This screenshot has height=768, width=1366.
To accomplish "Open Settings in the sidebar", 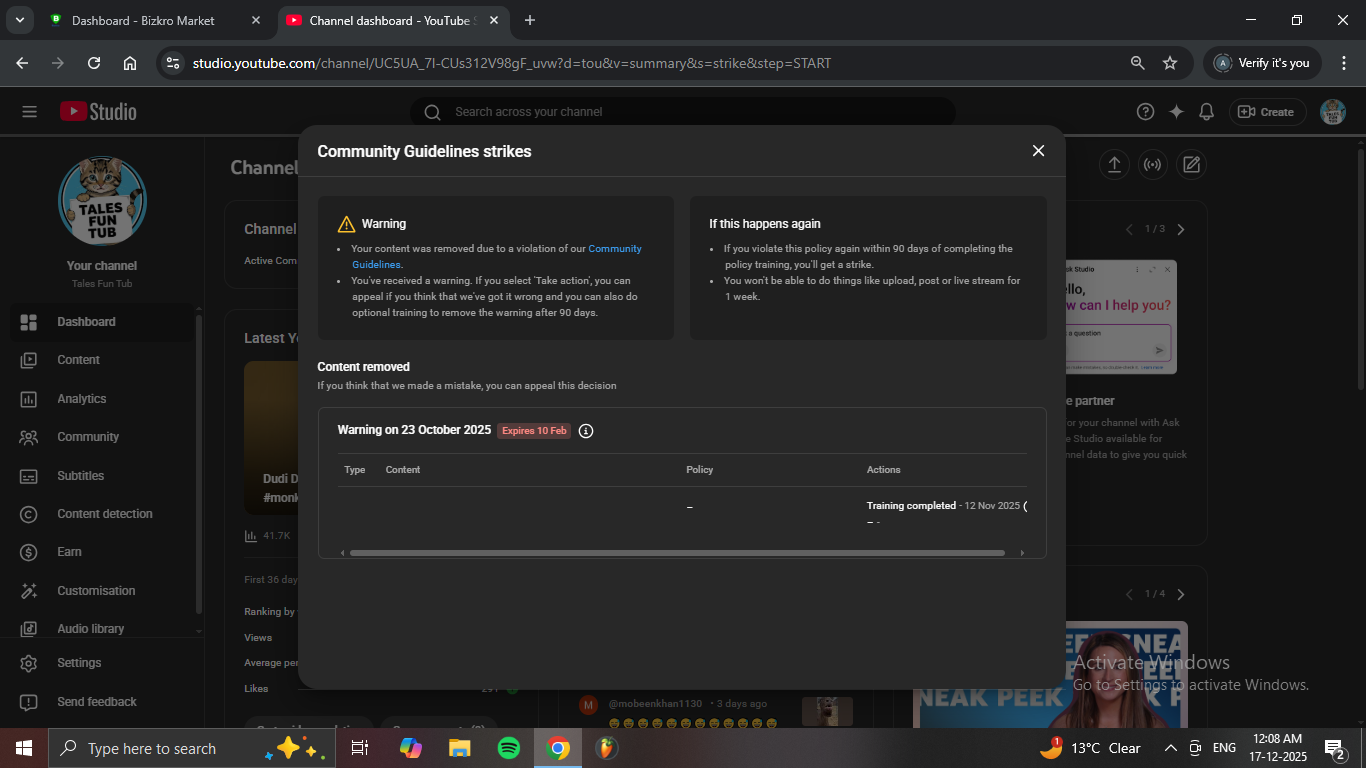I will coord(79,663).
